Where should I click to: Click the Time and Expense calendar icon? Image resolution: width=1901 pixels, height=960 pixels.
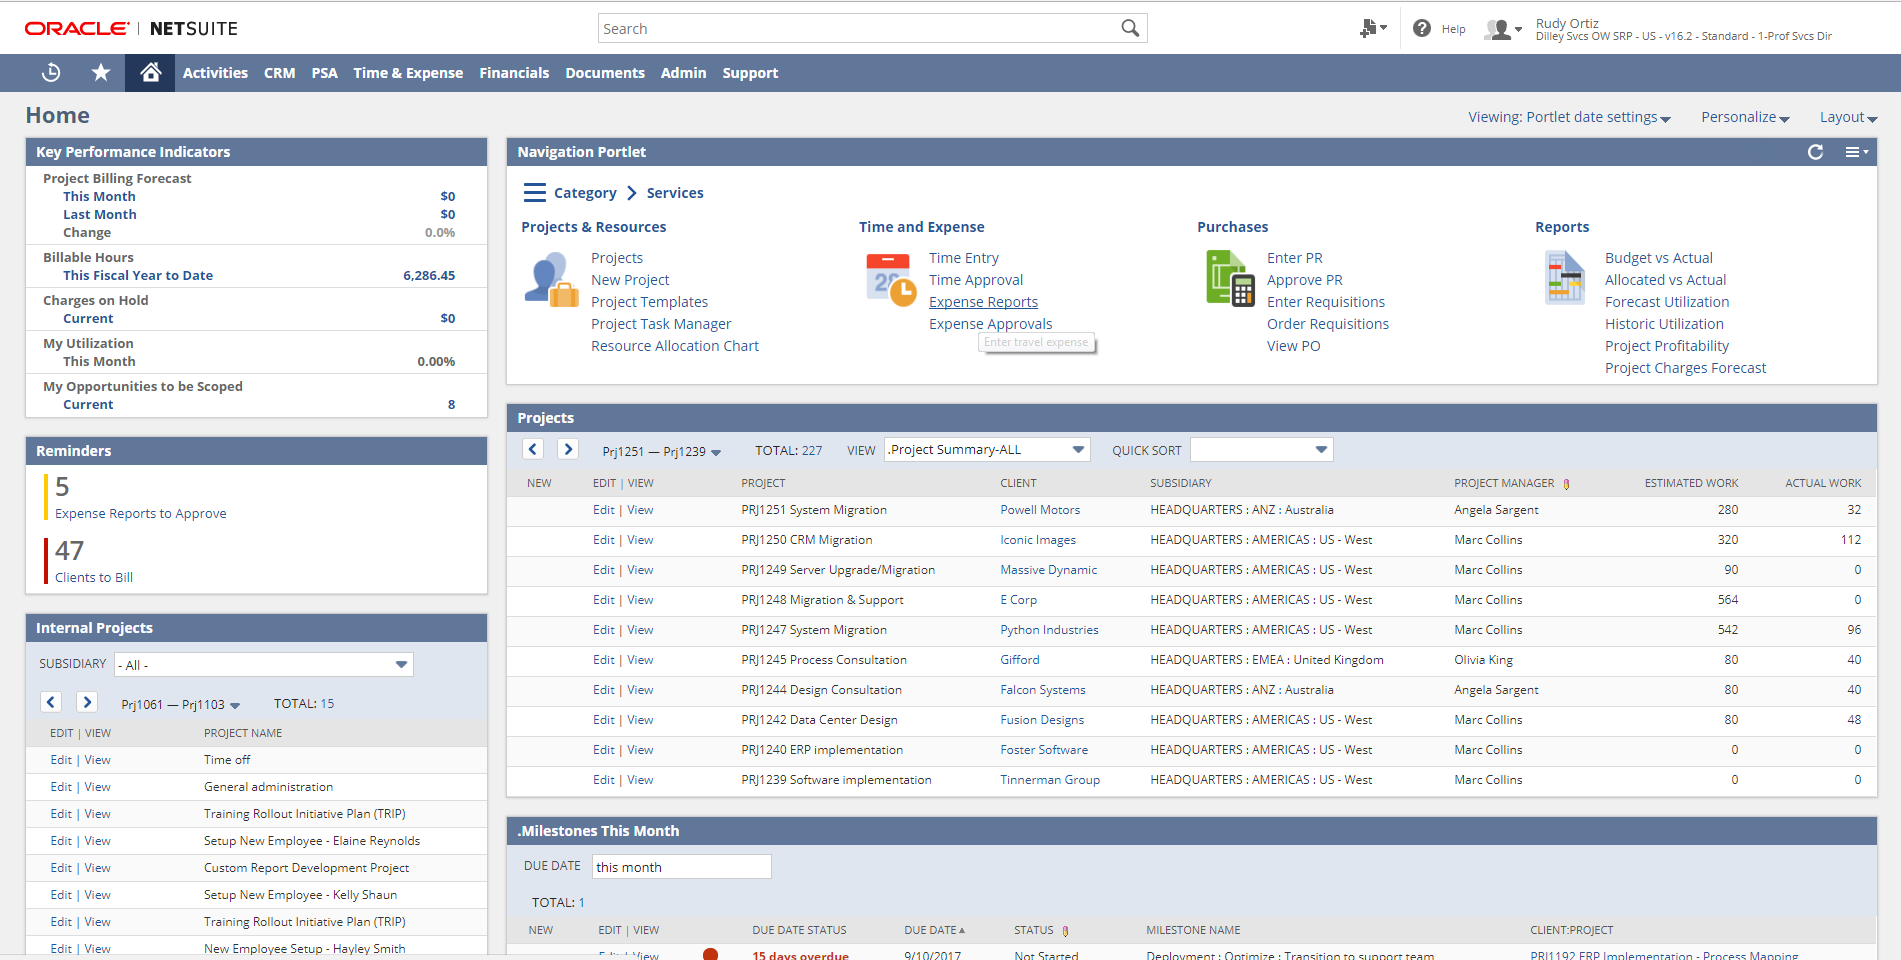coord(888,278)
